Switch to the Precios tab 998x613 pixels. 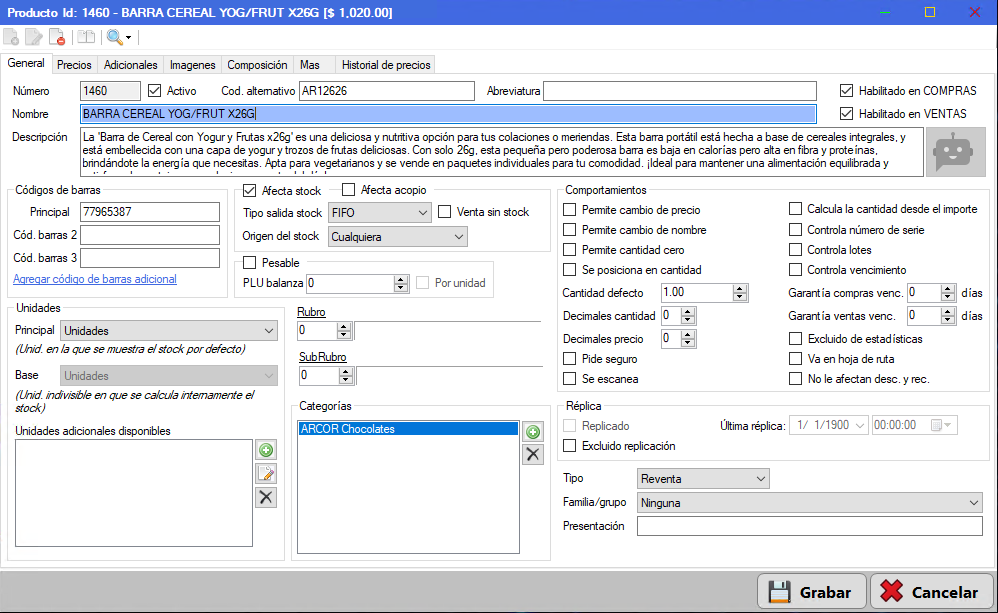tap(74, 65)
